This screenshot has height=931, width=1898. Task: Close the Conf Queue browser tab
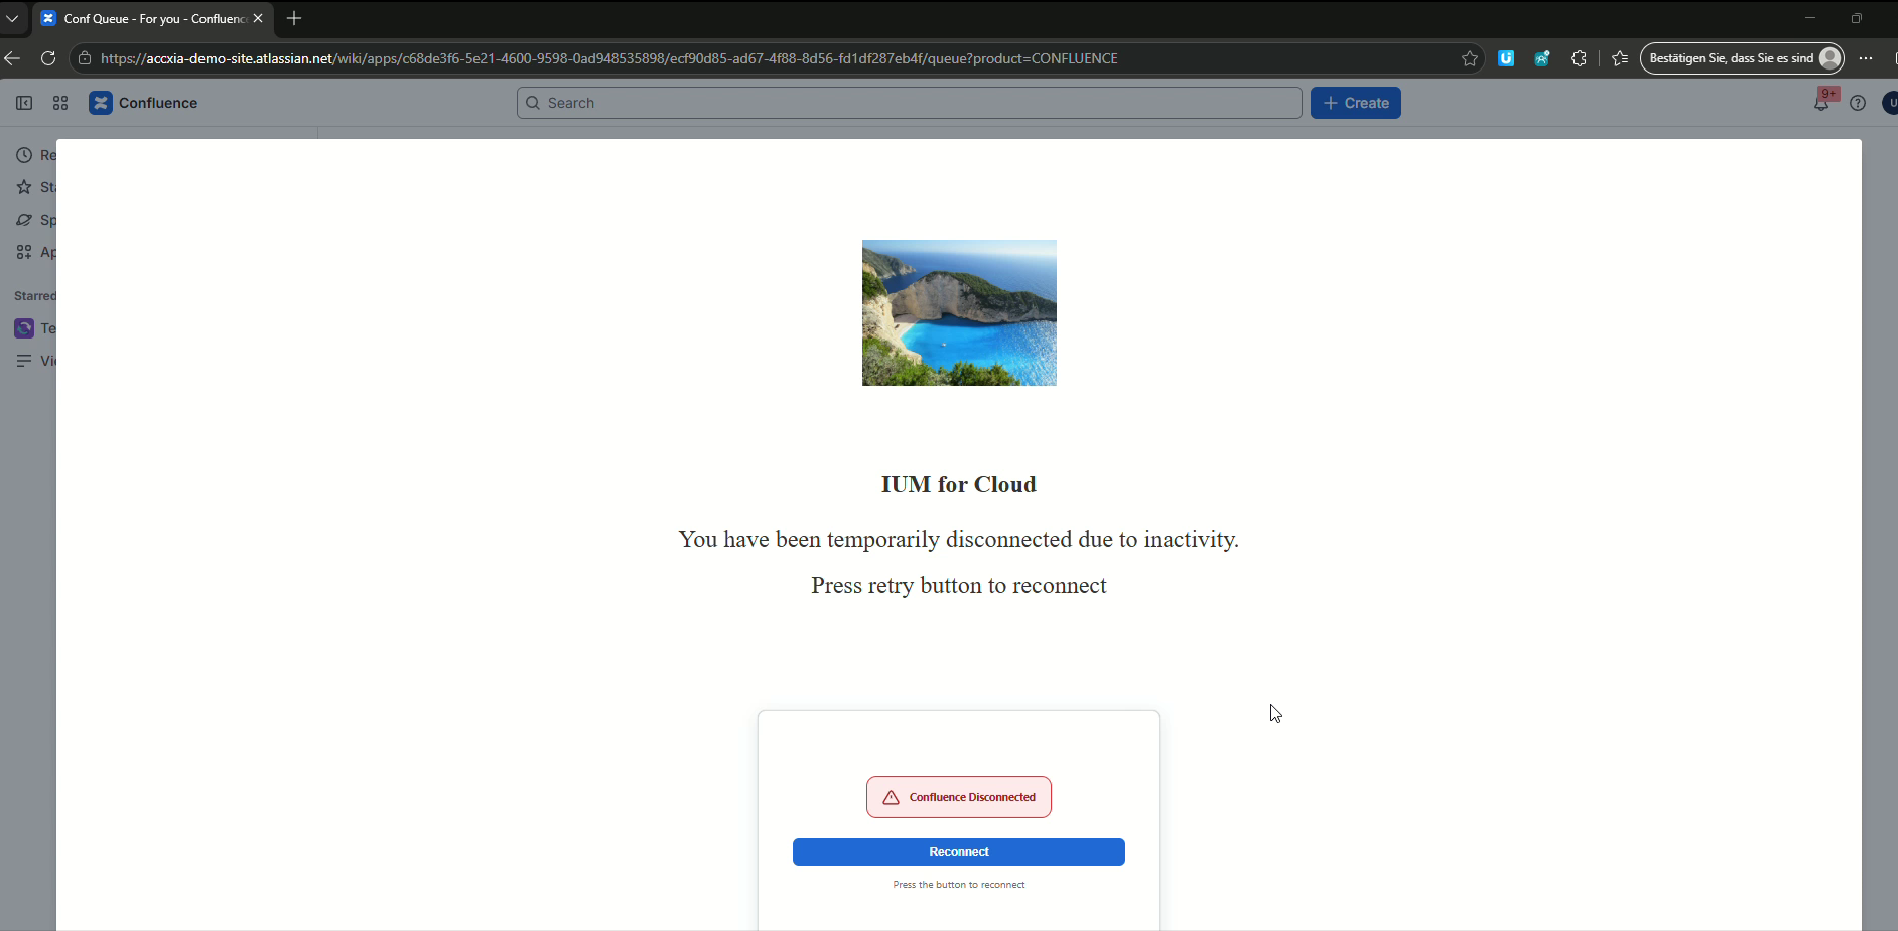point(258,18)
